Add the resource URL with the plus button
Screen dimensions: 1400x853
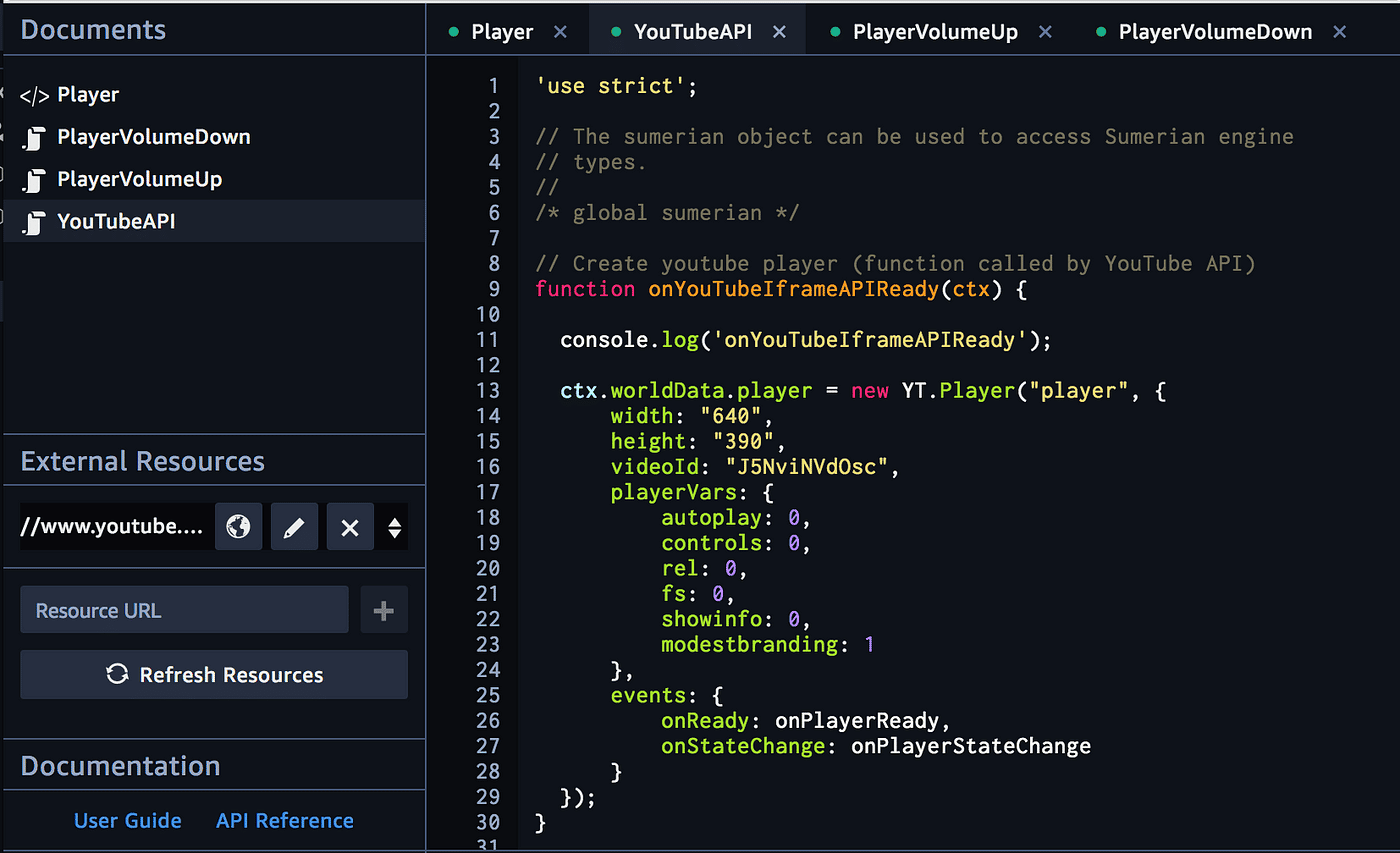point(384,610)
